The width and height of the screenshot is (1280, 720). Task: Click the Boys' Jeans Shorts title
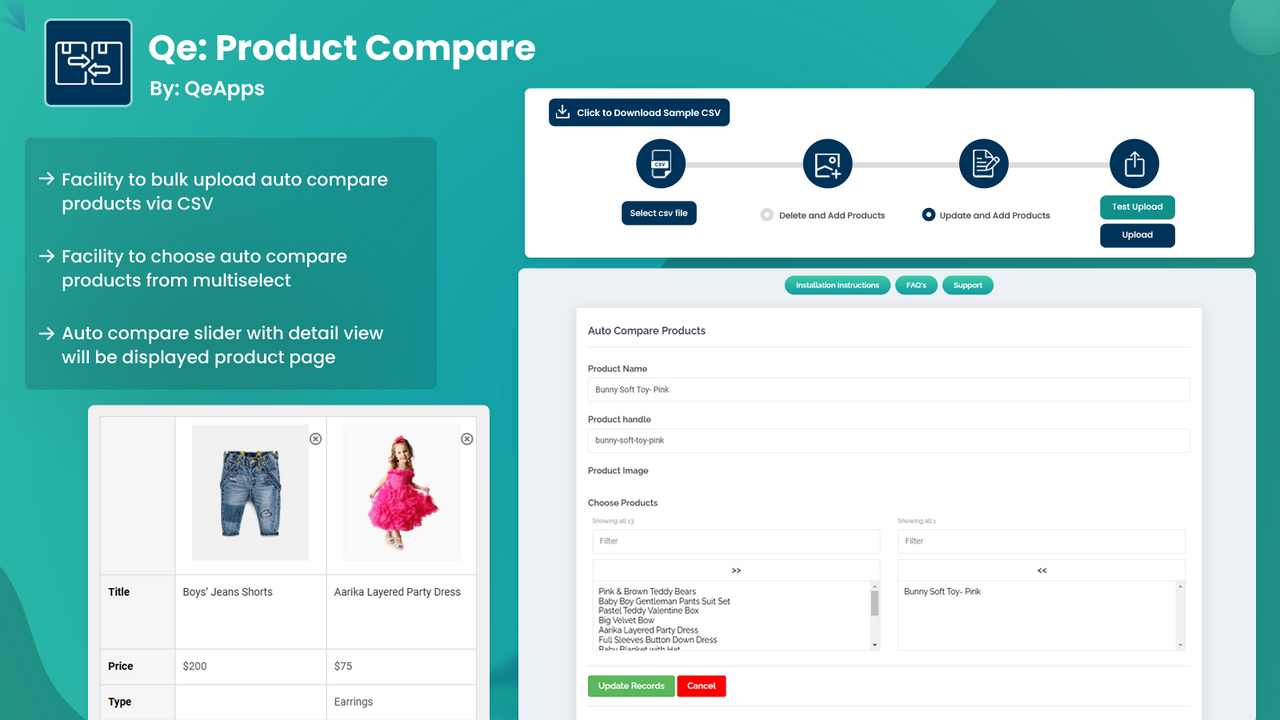(227, 592)
